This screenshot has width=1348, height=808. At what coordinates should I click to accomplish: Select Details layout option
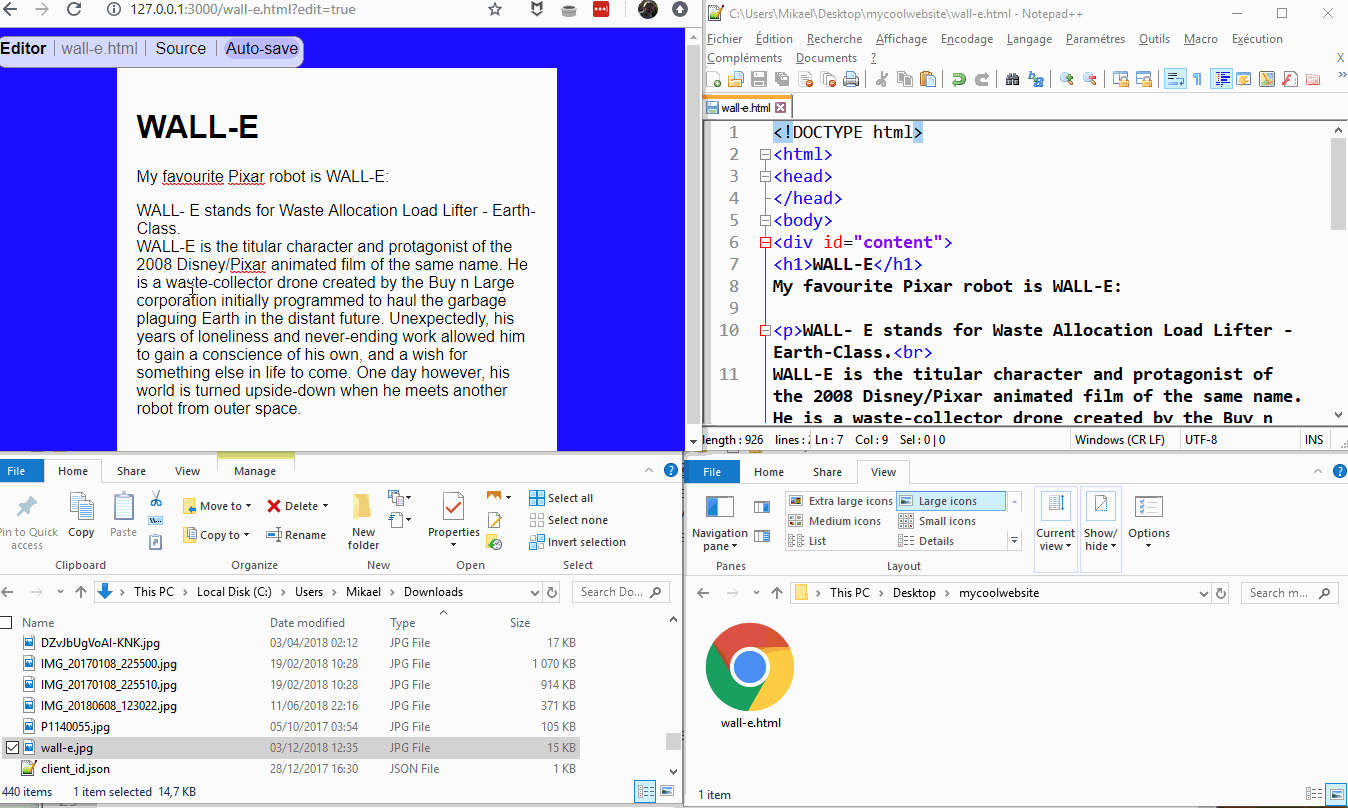pyautogui.click(x=926, y=541)
